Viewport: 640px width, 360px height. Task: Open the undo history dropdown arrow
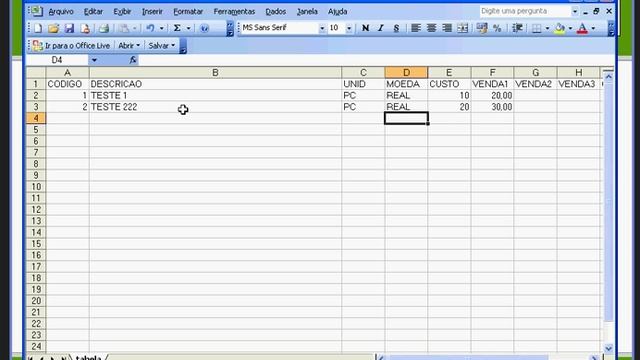[161, 28]
